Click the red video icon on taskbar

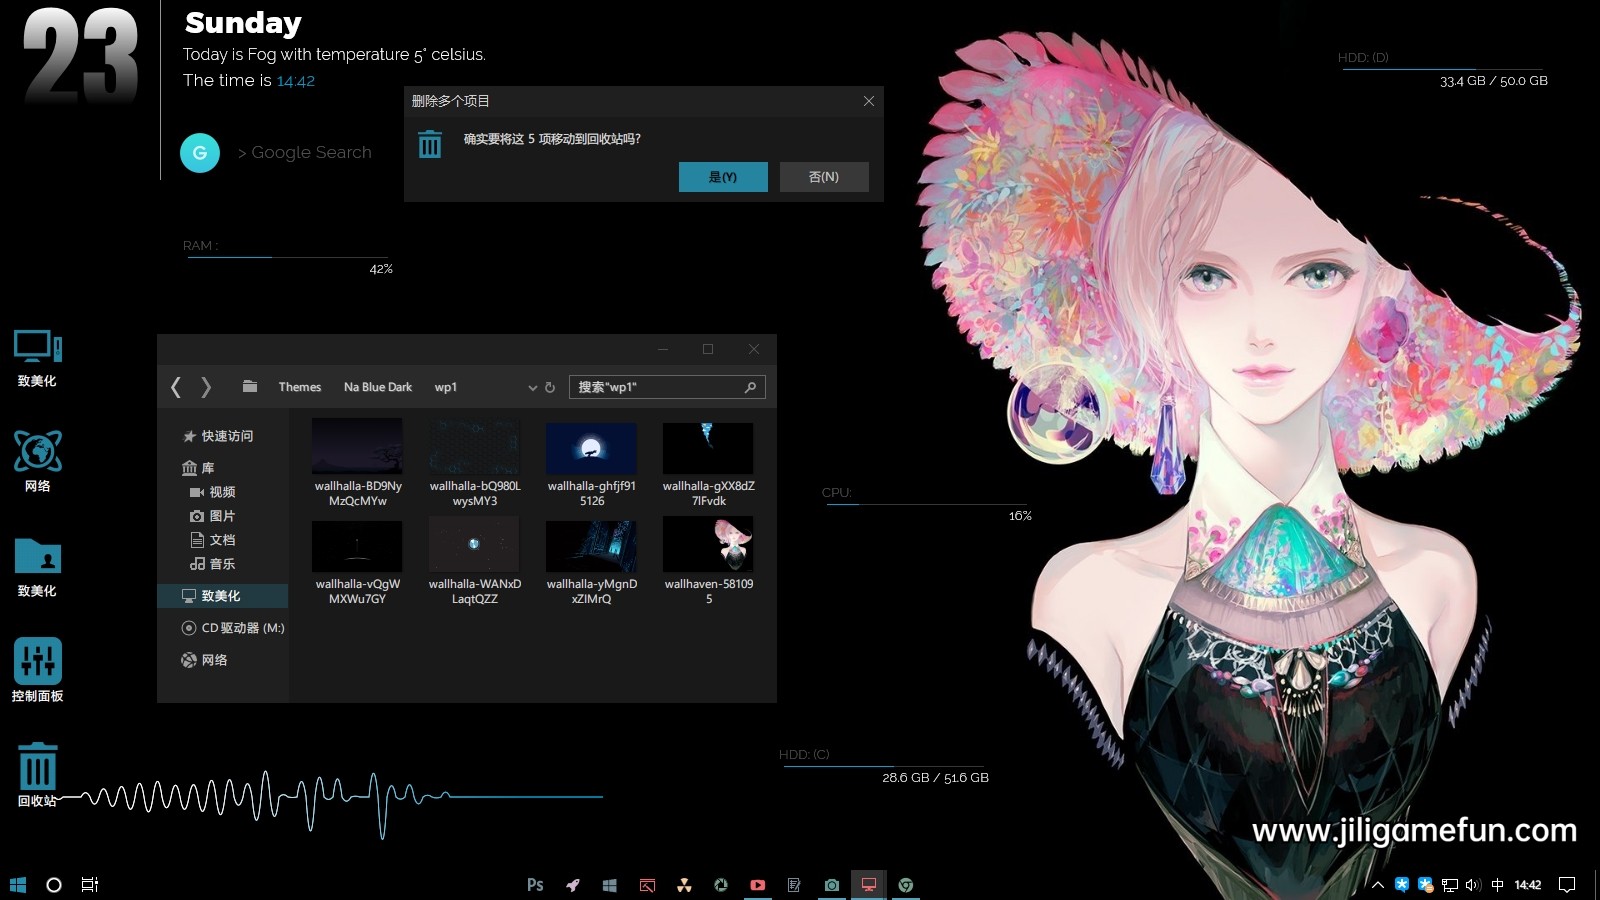click(x=758, y=885)
